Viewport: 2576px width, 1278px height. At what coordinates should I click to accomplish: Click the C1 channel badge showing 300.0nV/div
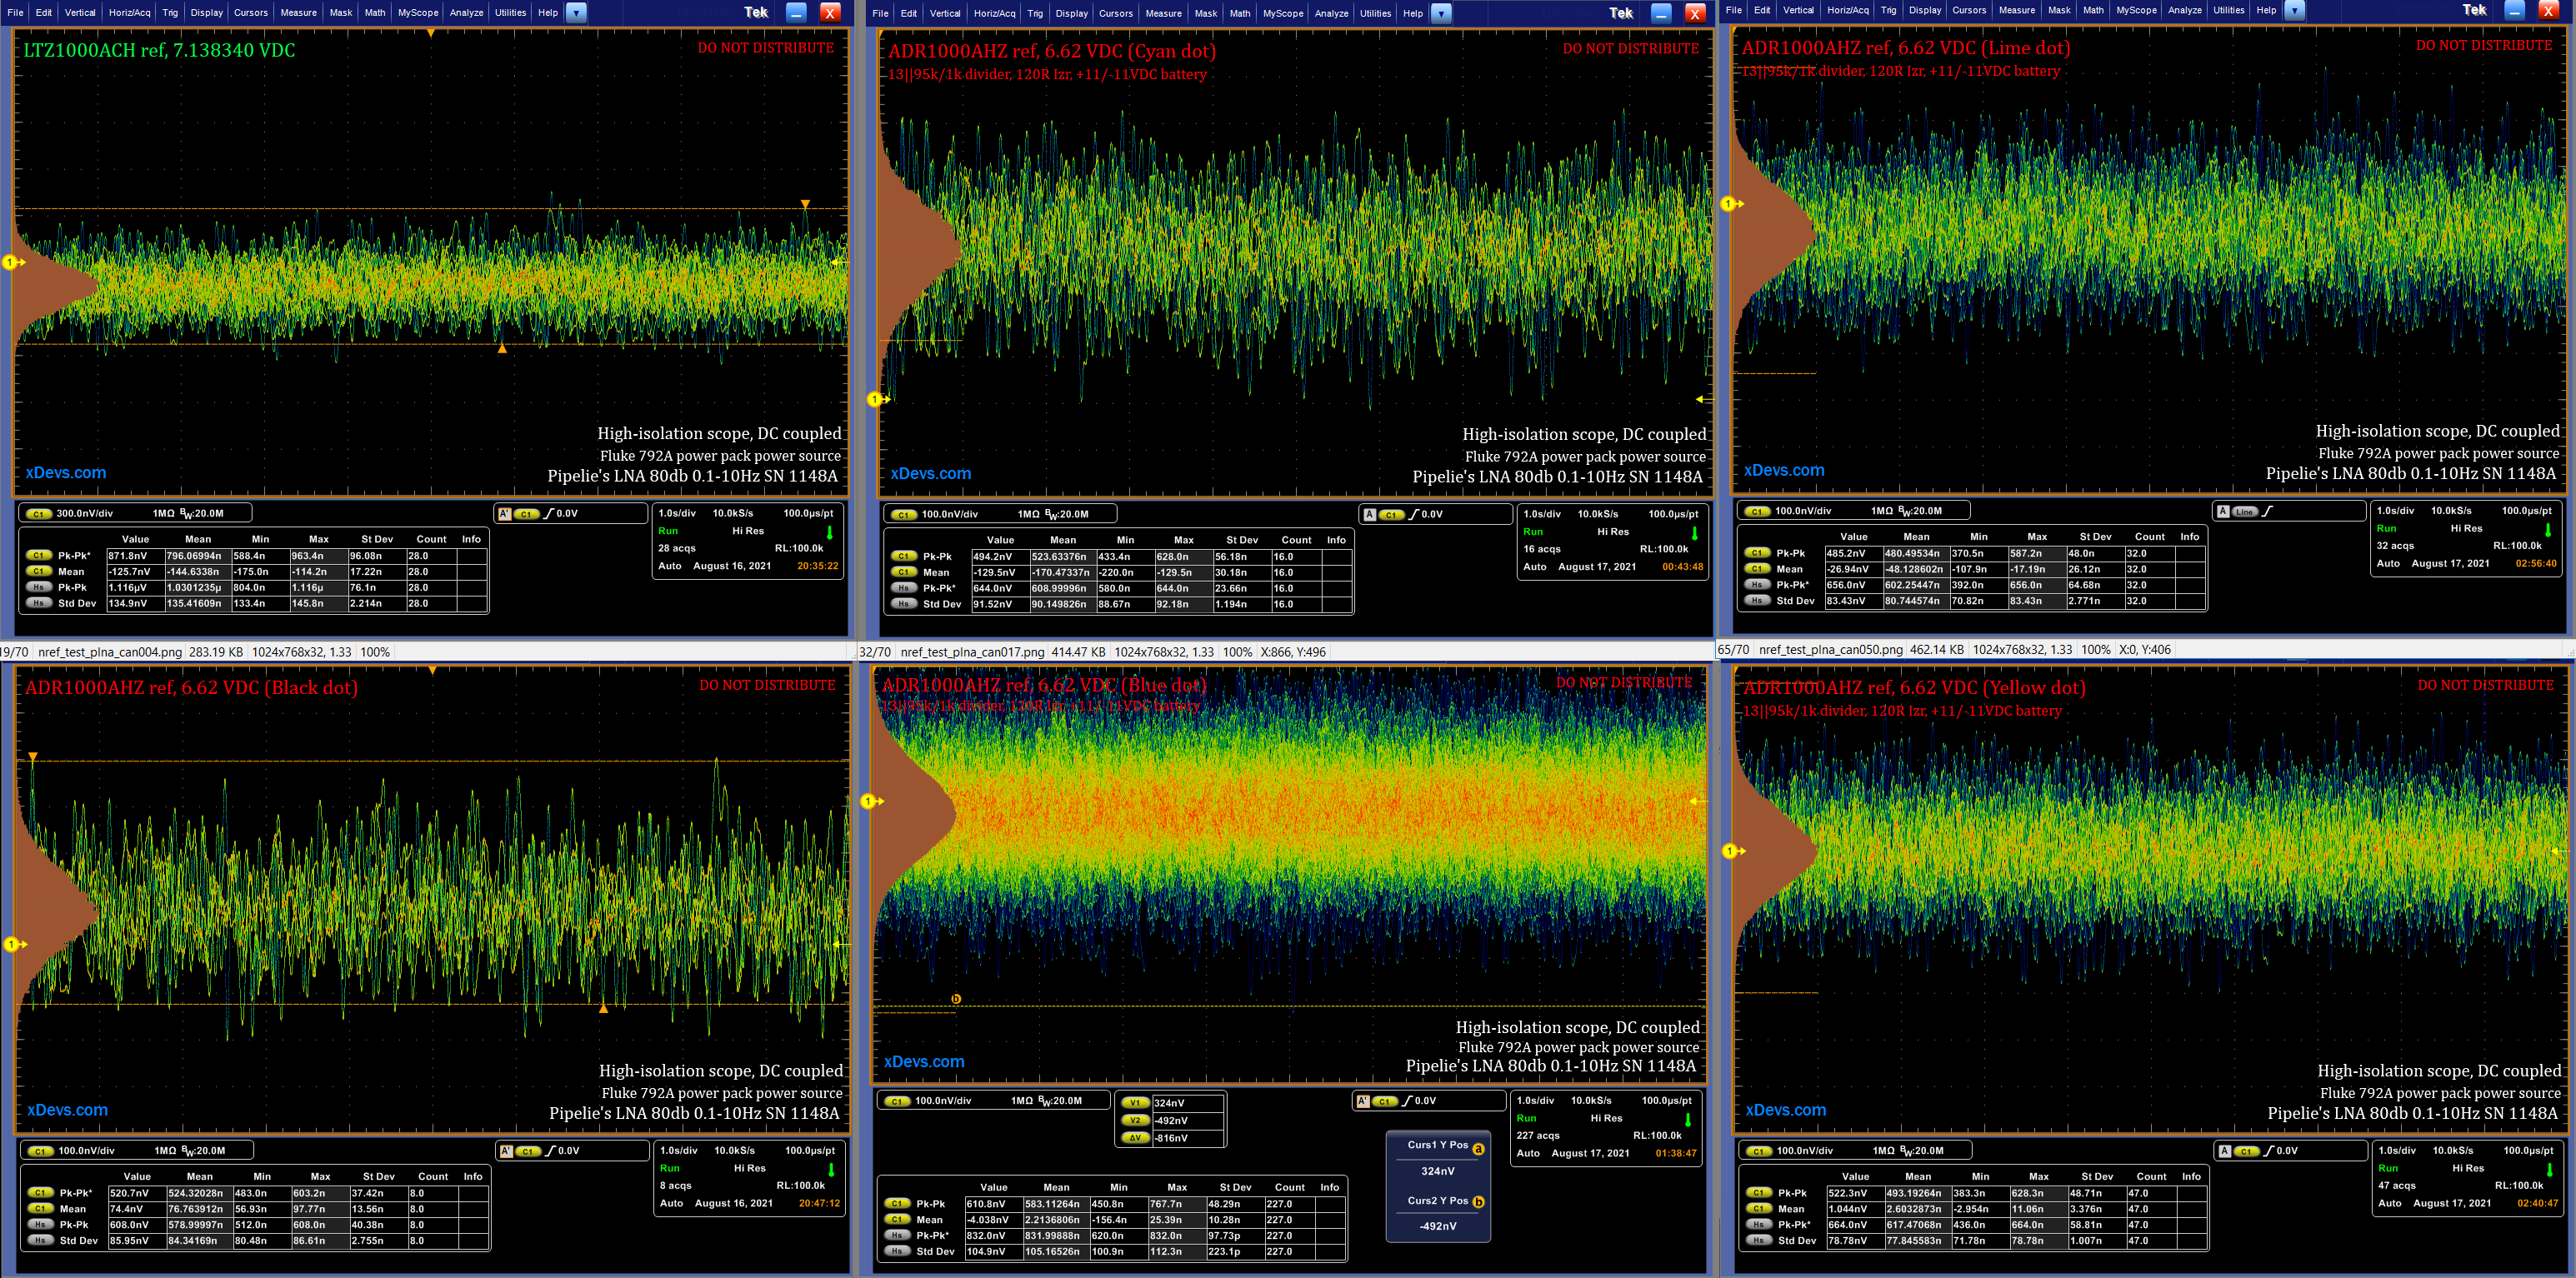click(x=39, y=514)
